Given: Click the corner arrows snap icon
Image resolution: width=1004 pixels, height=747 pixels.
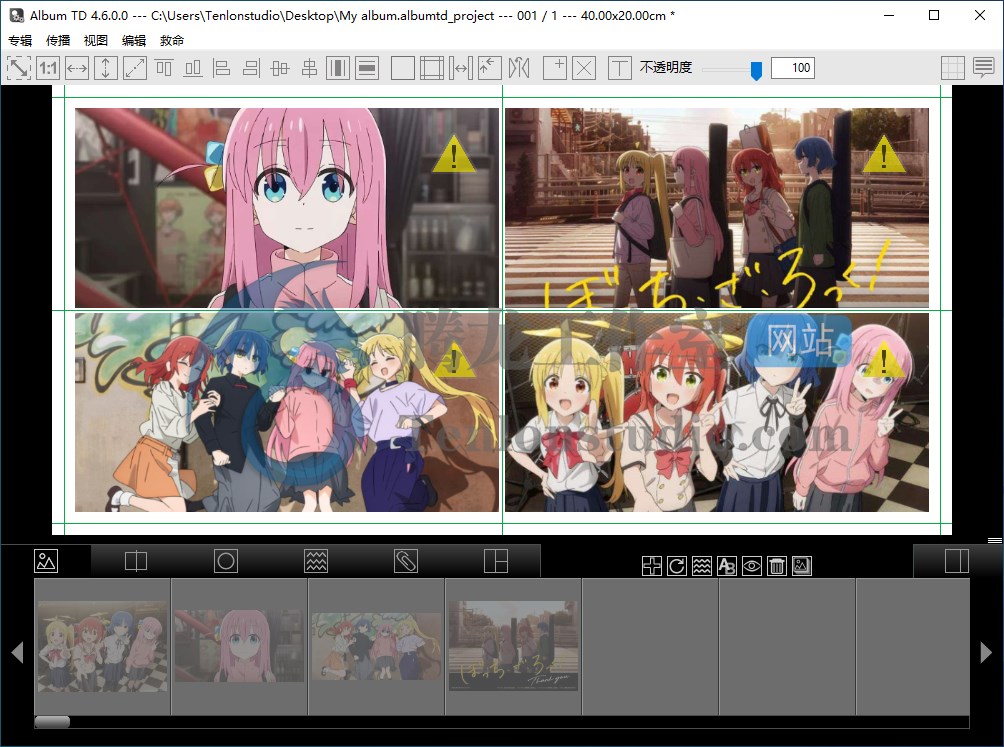Looking at the screenshot, I should pos(490,68).
